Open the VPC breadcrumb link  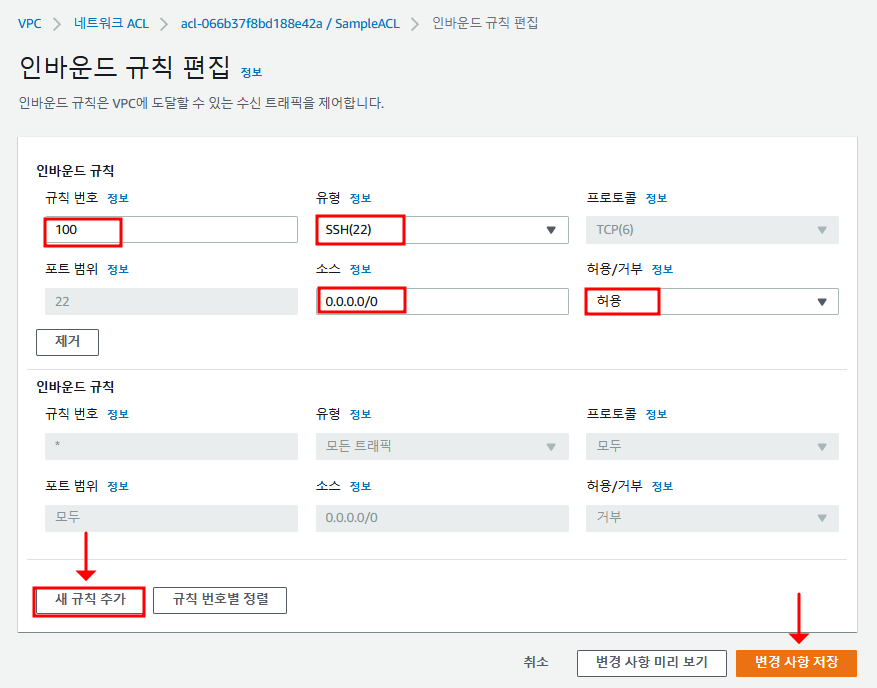pos(30,23)
